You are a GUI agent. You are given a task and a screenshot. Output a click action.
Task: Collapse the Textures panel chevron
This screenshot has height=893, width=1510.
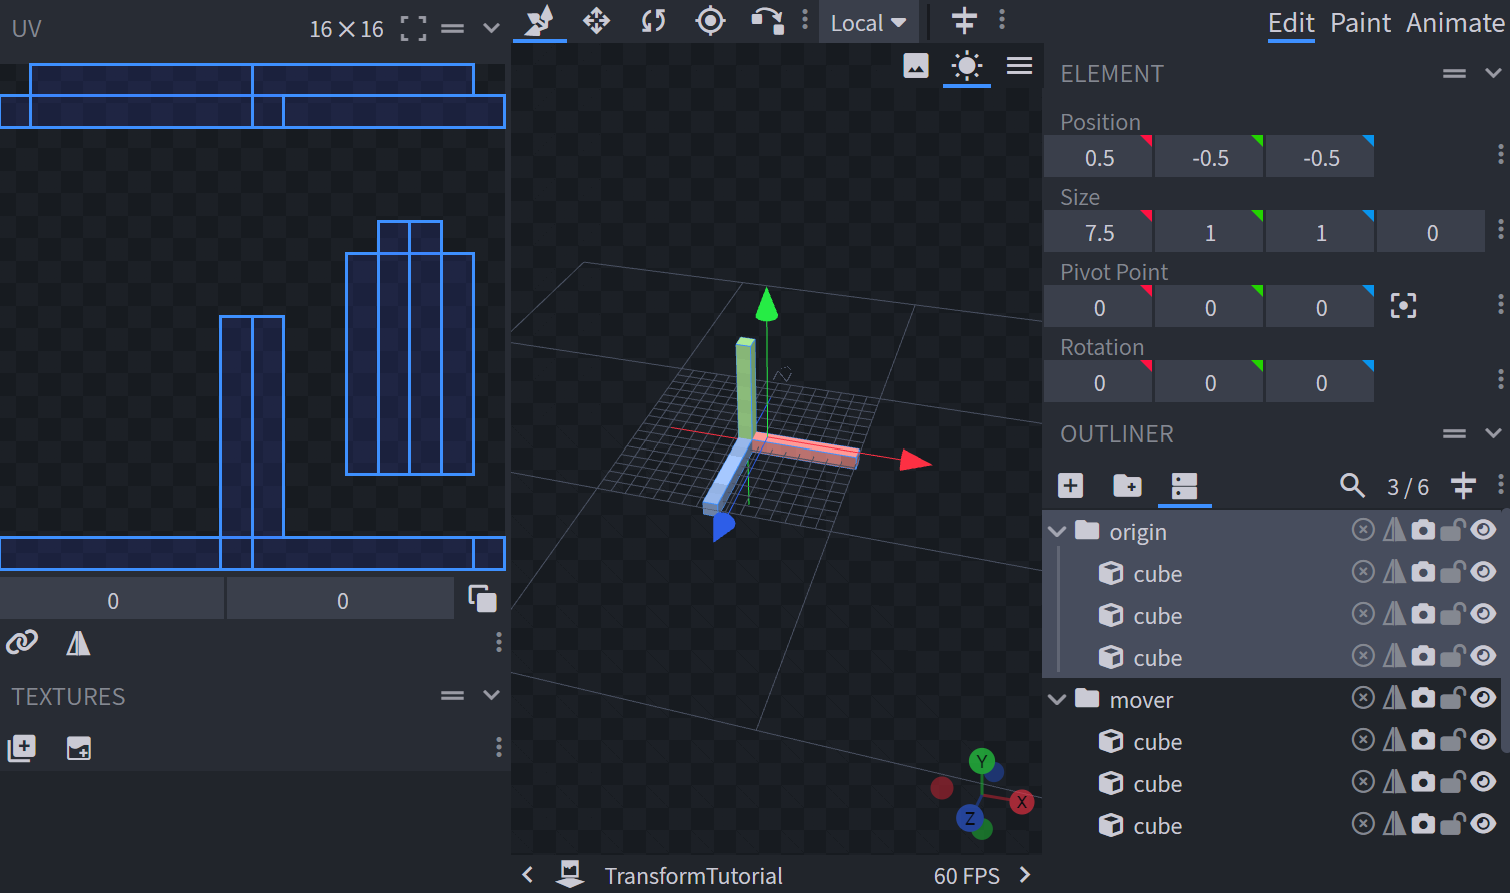coord(491,695)
